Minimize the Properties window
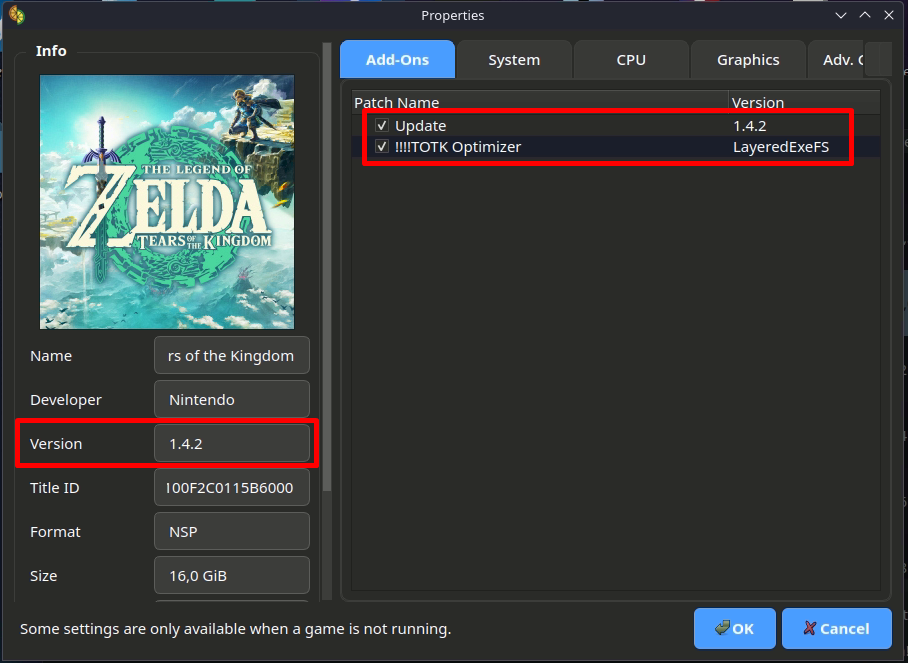 (841, 15)
